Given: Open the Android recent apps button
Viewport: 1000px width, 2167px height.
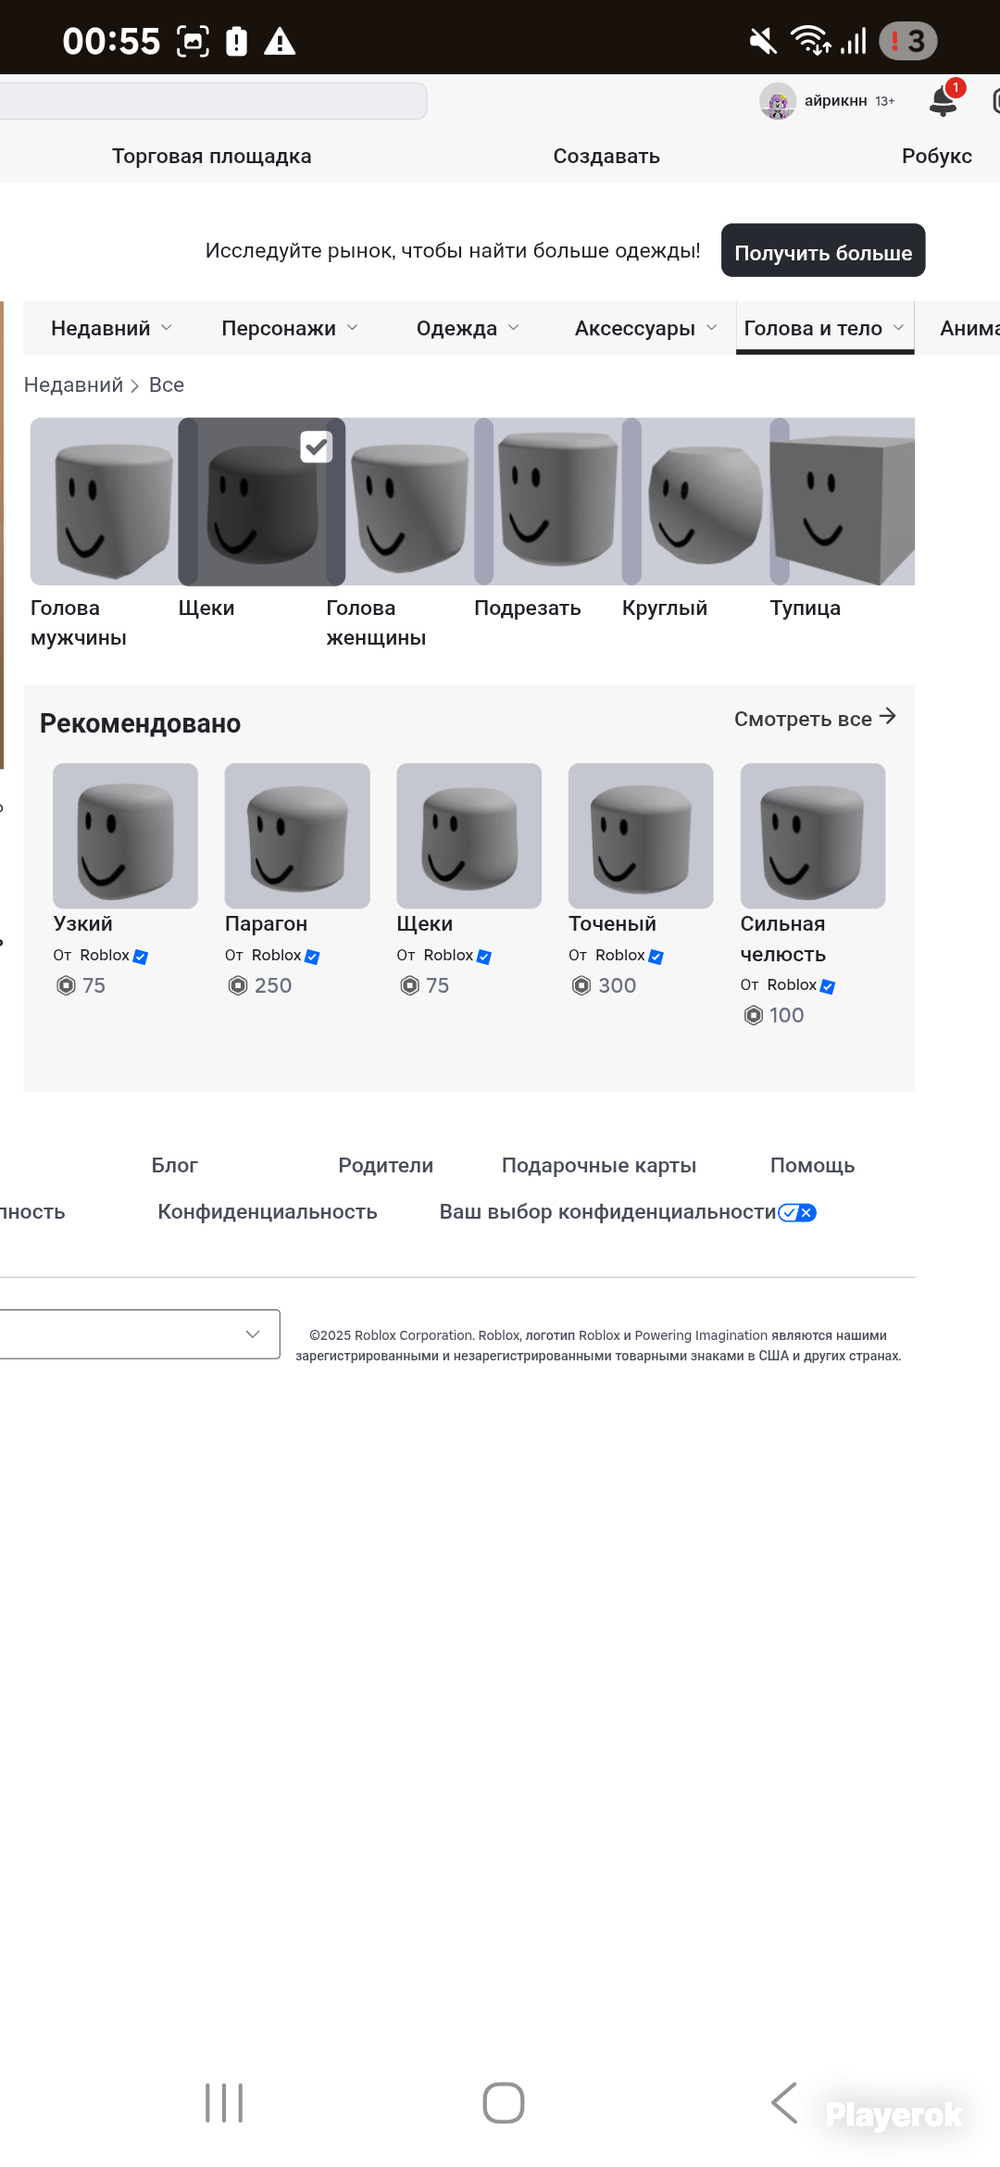Looking at the screenshot, I should (x=224, y=2102).
